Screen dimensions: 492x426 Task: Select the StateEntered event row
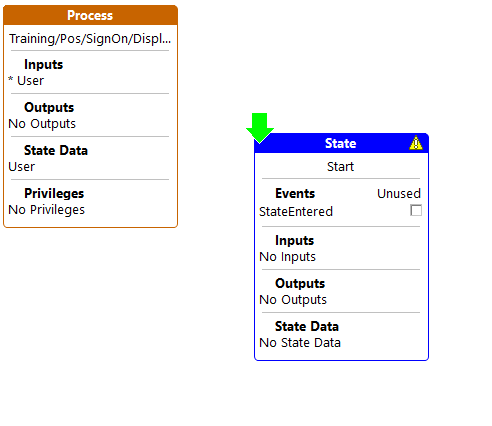click(x=340, y=212)
